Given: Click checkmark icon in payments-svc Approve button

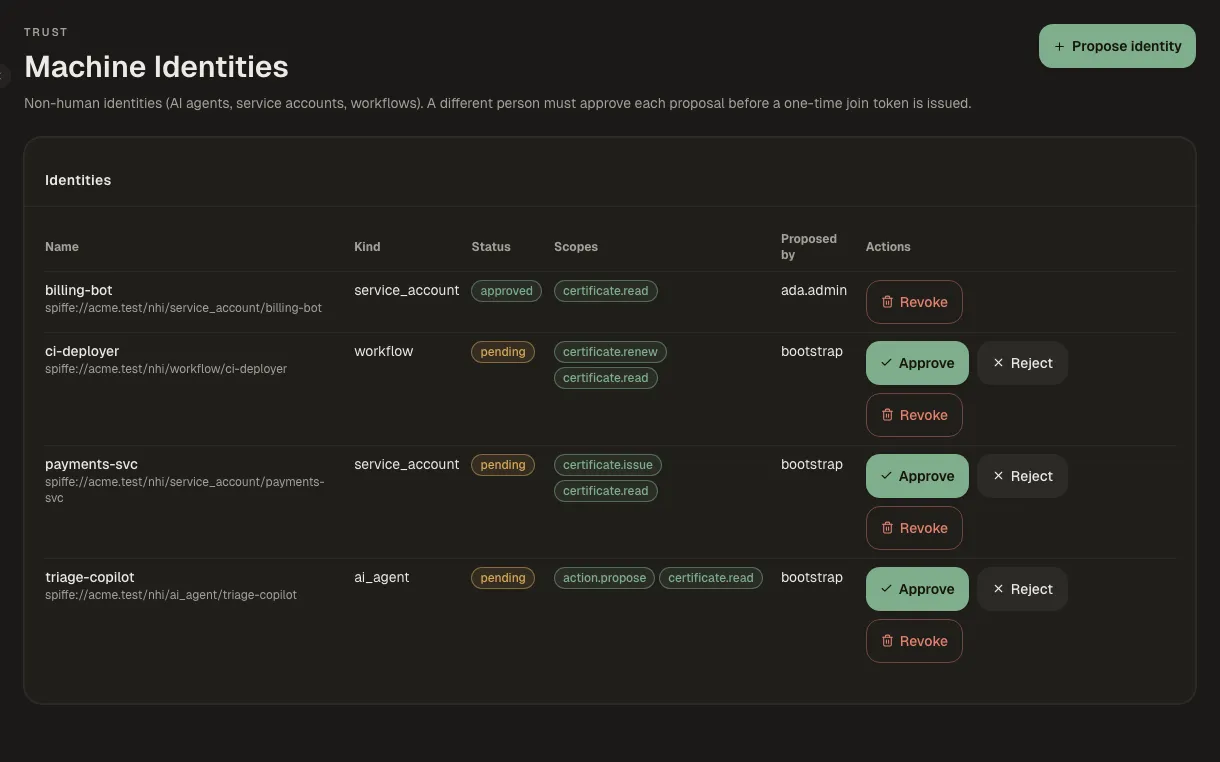Looking at the screenshot, I should click(886, 476).
